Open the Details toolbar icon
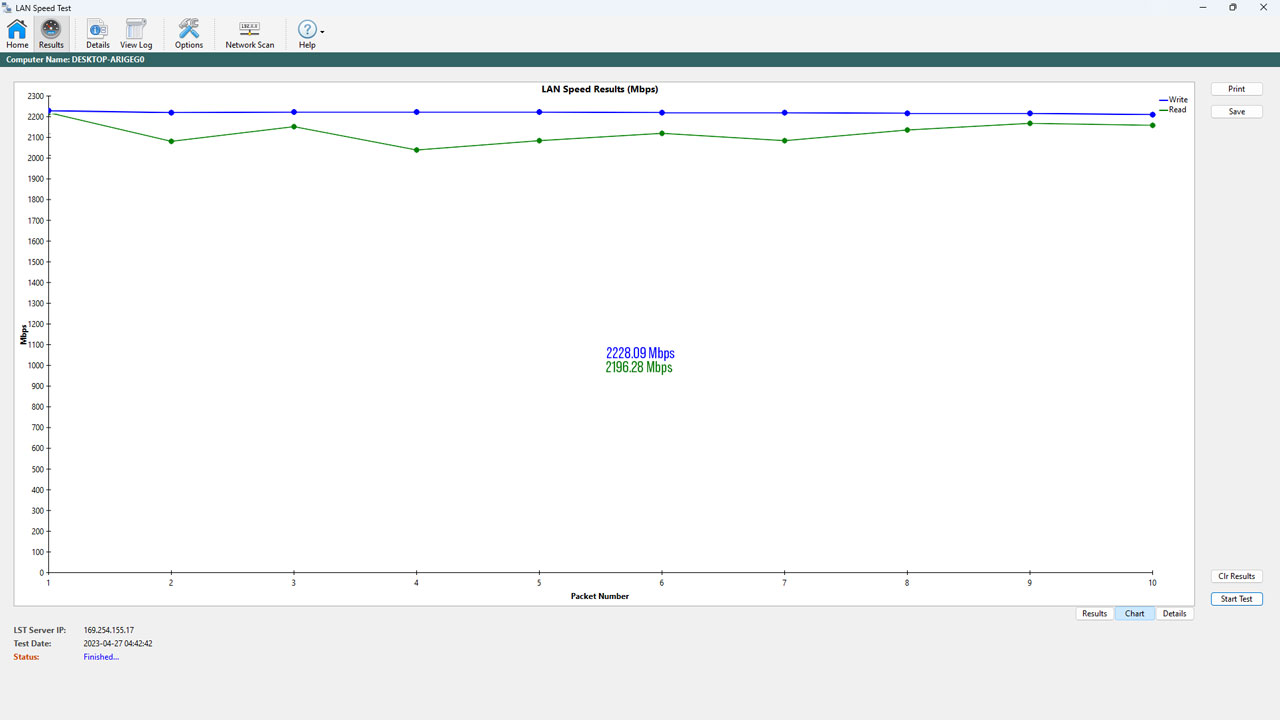The image size is (1280, 720). pos(98,34)
